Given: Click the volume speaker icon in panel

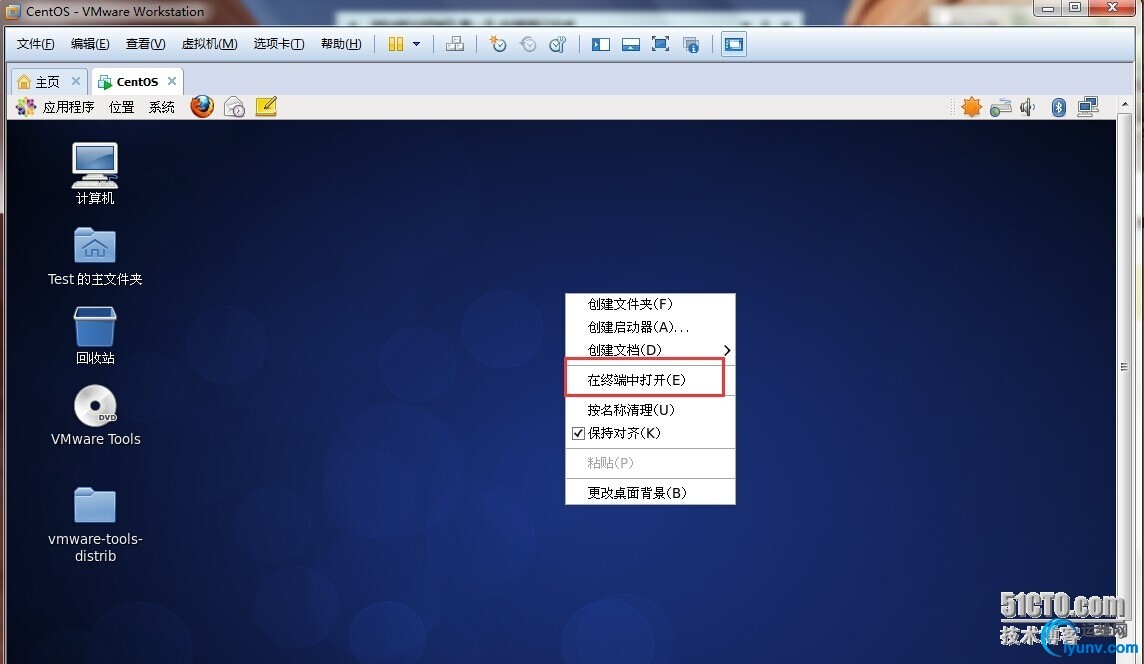Looking at the screenshot, I should pos(1028,107).
